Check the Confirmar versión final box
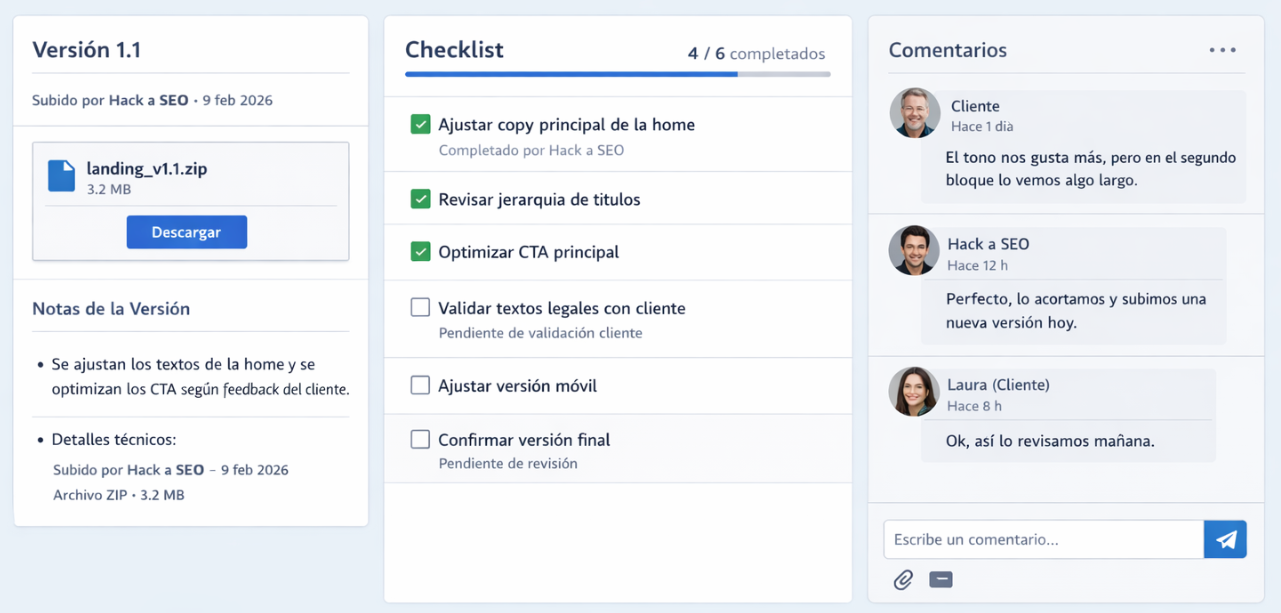 point(420,438)
